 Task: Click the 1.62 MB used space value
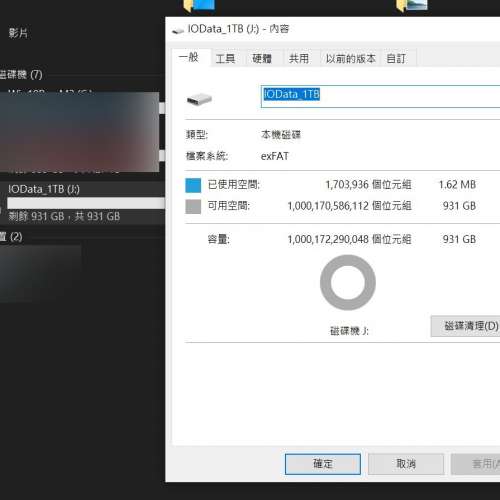[457, 185]
